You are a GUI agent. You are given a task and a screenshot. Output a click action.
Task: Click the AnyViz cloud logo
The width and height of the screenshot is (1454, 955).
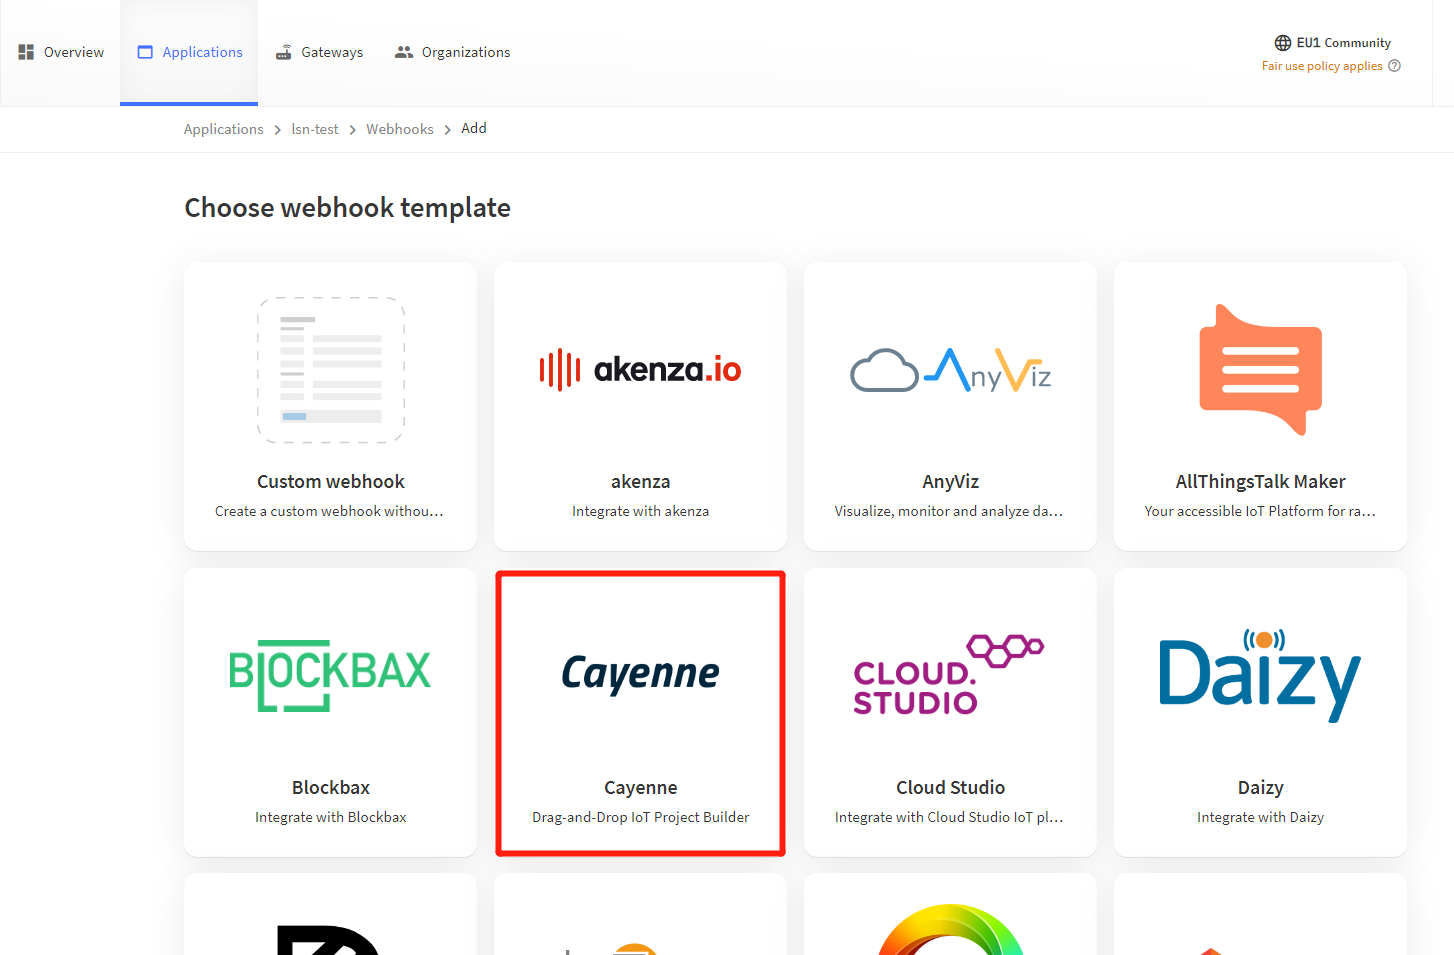point(951,370)
